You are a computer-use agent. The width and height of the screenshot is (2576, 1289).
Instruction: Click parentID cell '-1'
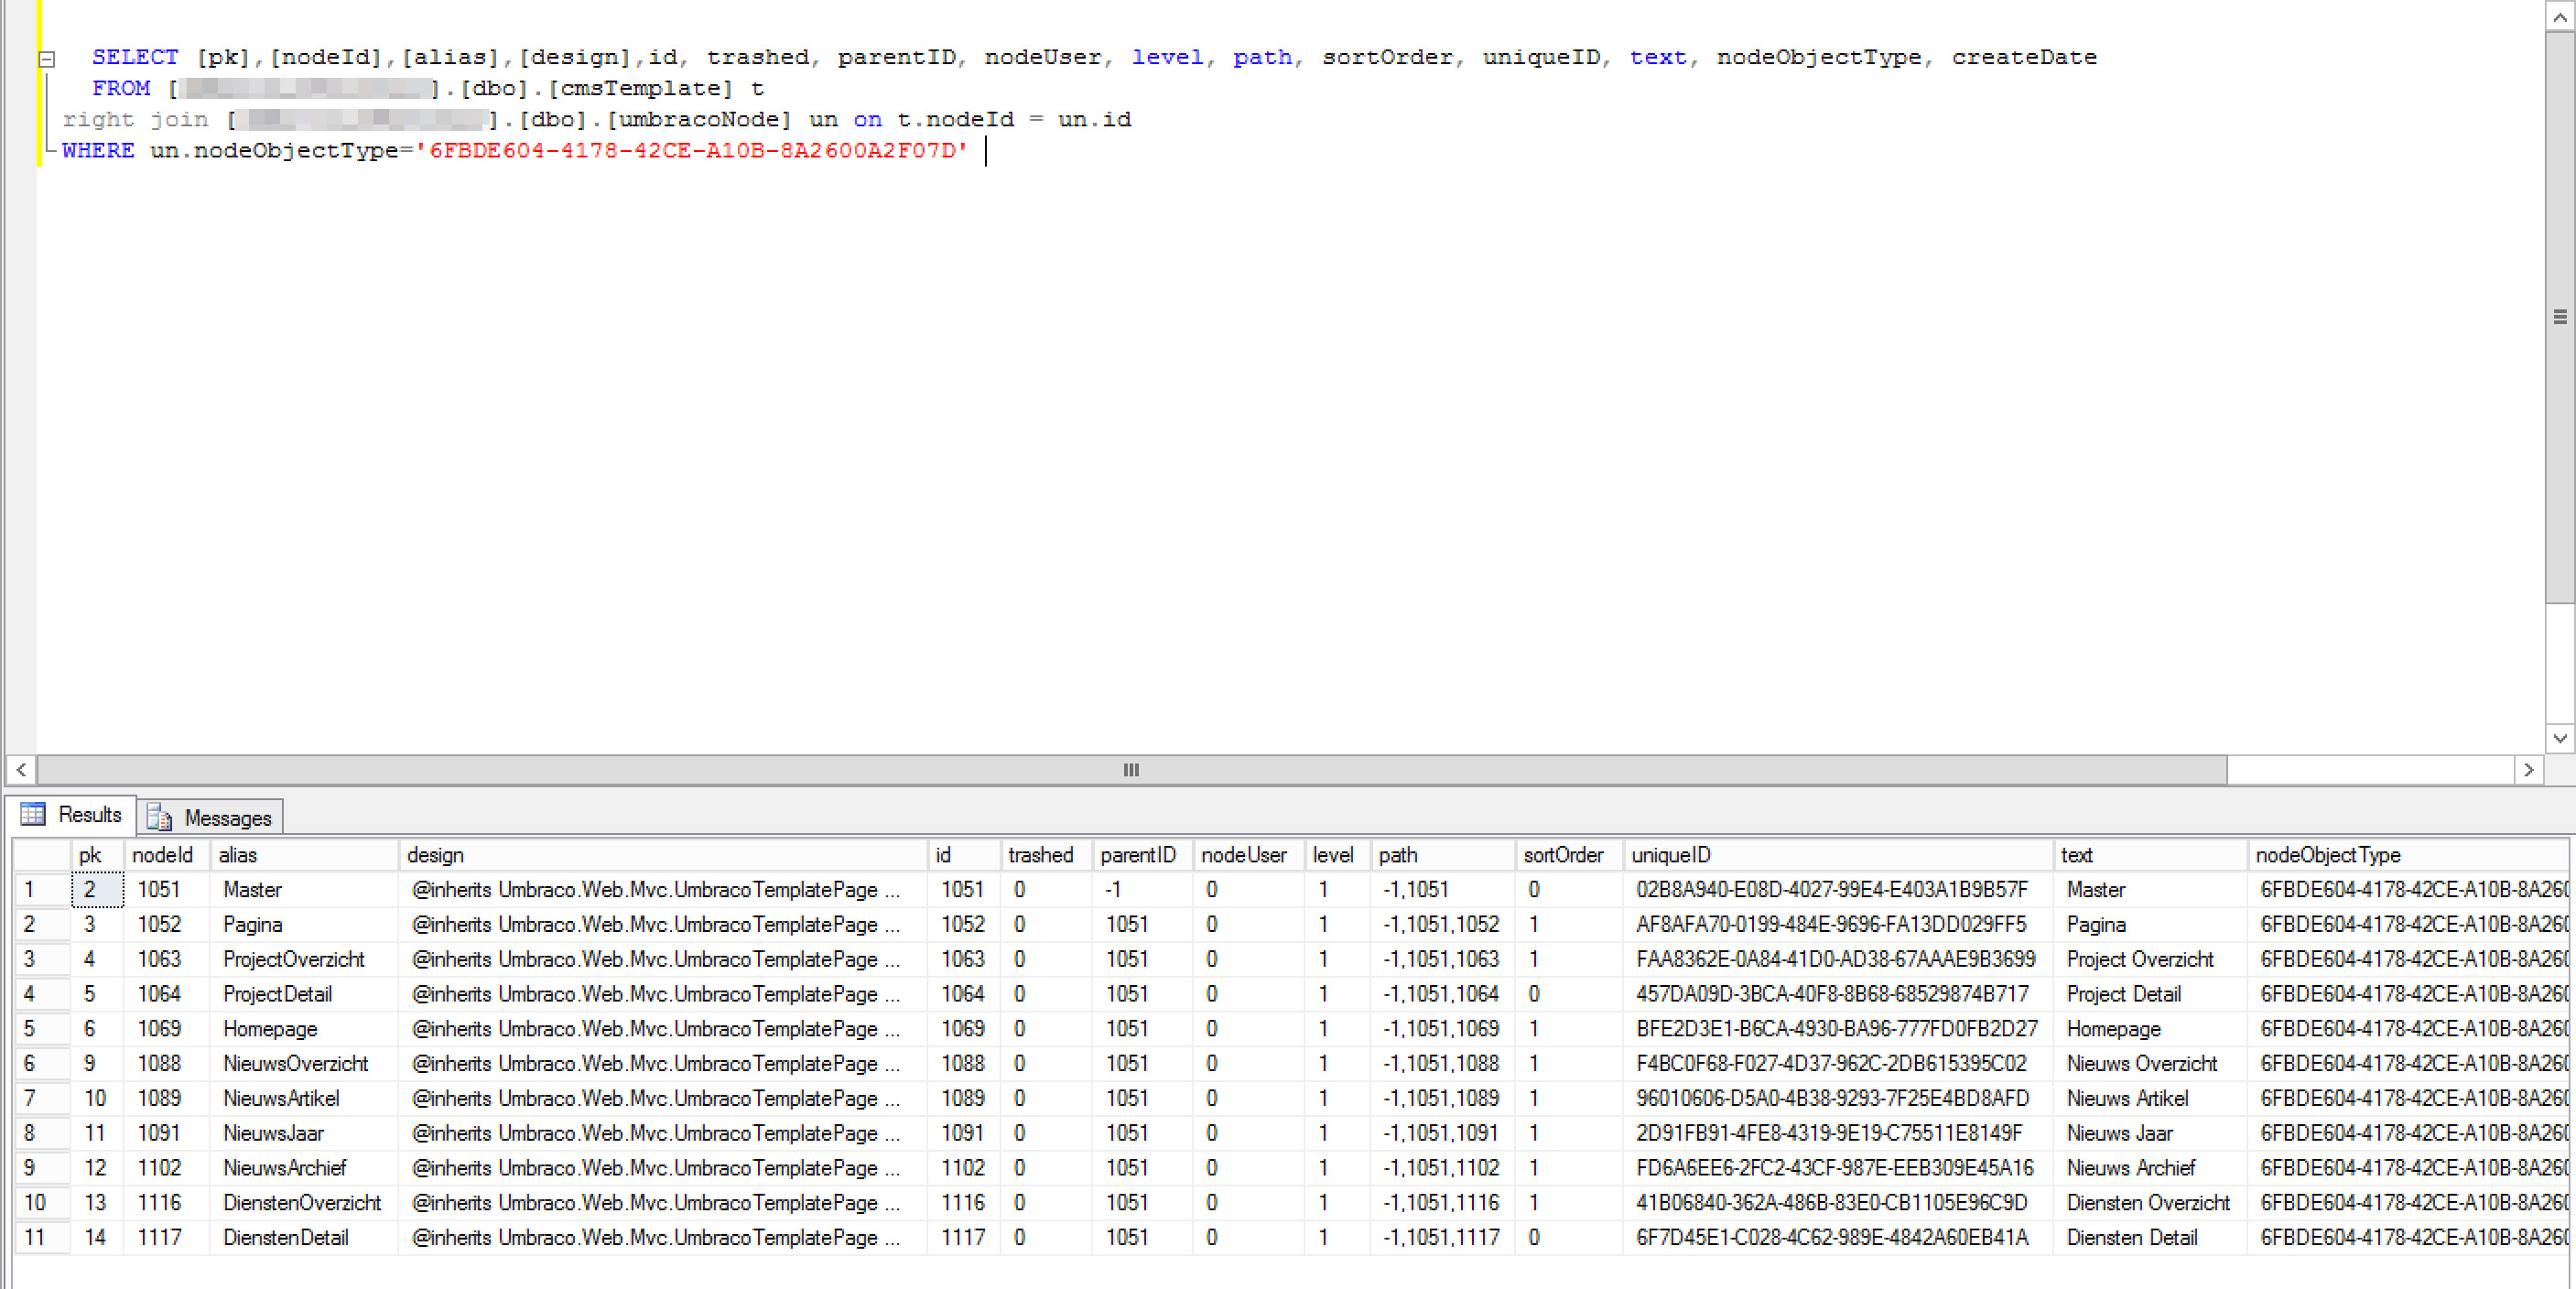point(1142,890)
